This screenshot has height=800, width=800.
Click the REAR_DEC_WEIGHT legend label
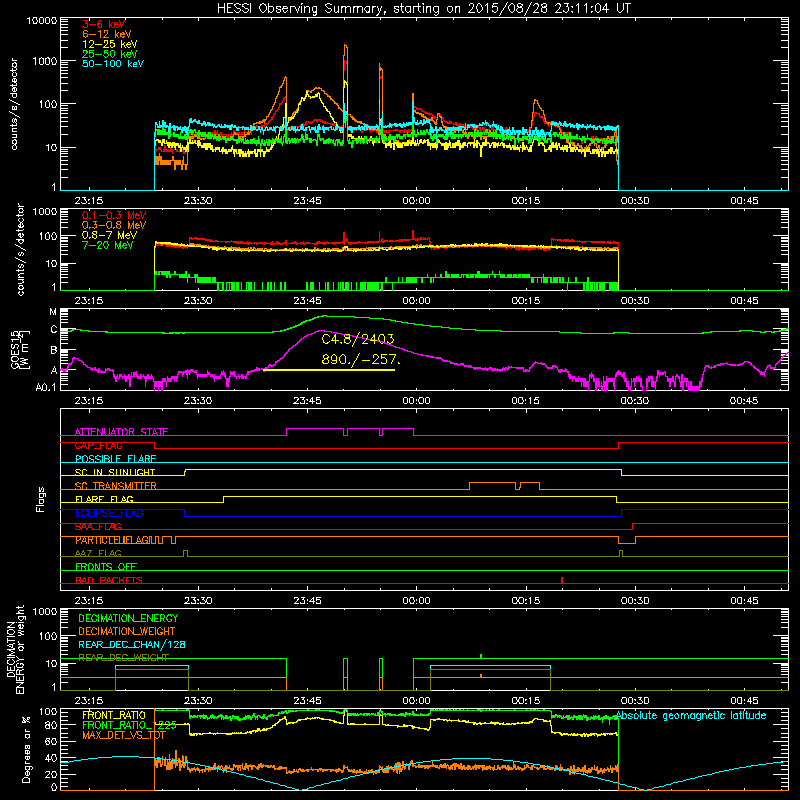(123, 658)
